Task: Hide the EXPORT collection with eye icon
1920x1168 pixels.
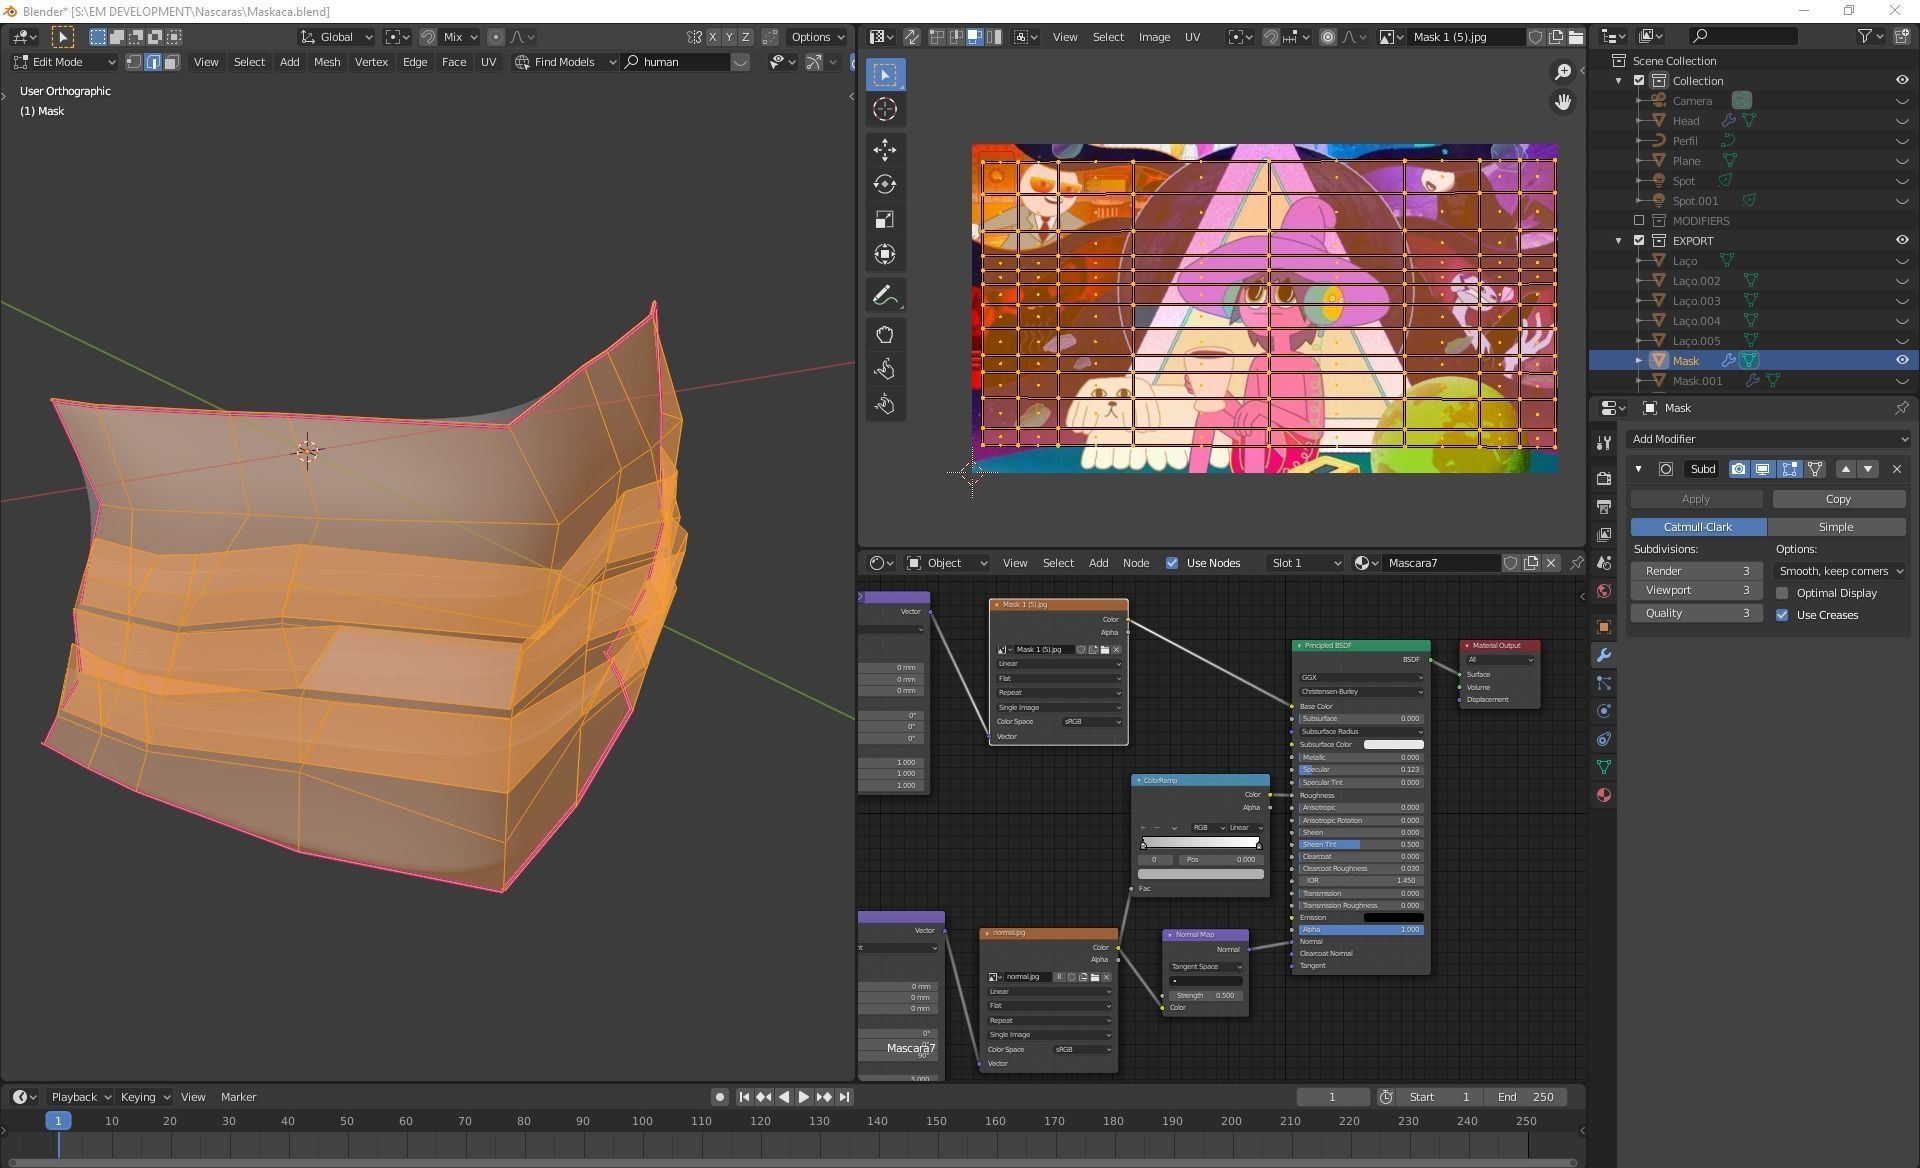Action: click(1901, 240)
